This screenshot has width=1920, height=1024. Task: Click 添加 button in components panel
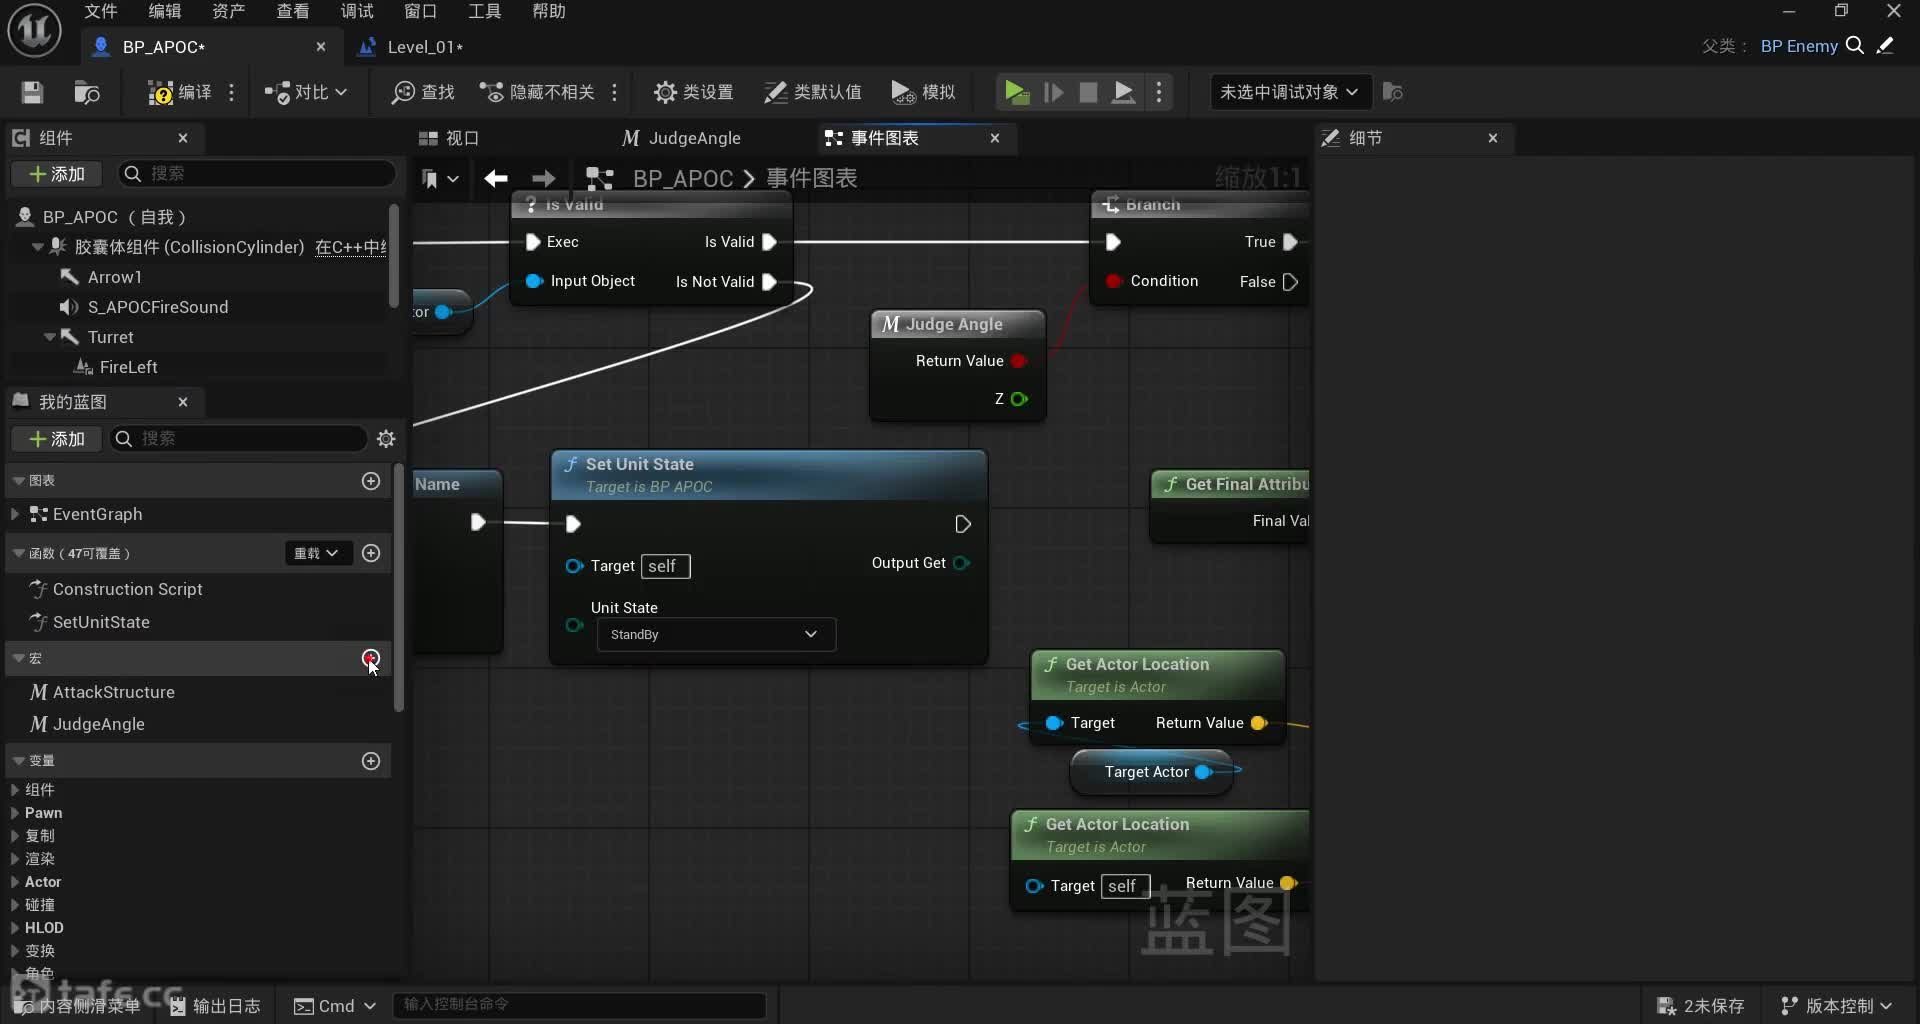[56, 174]
